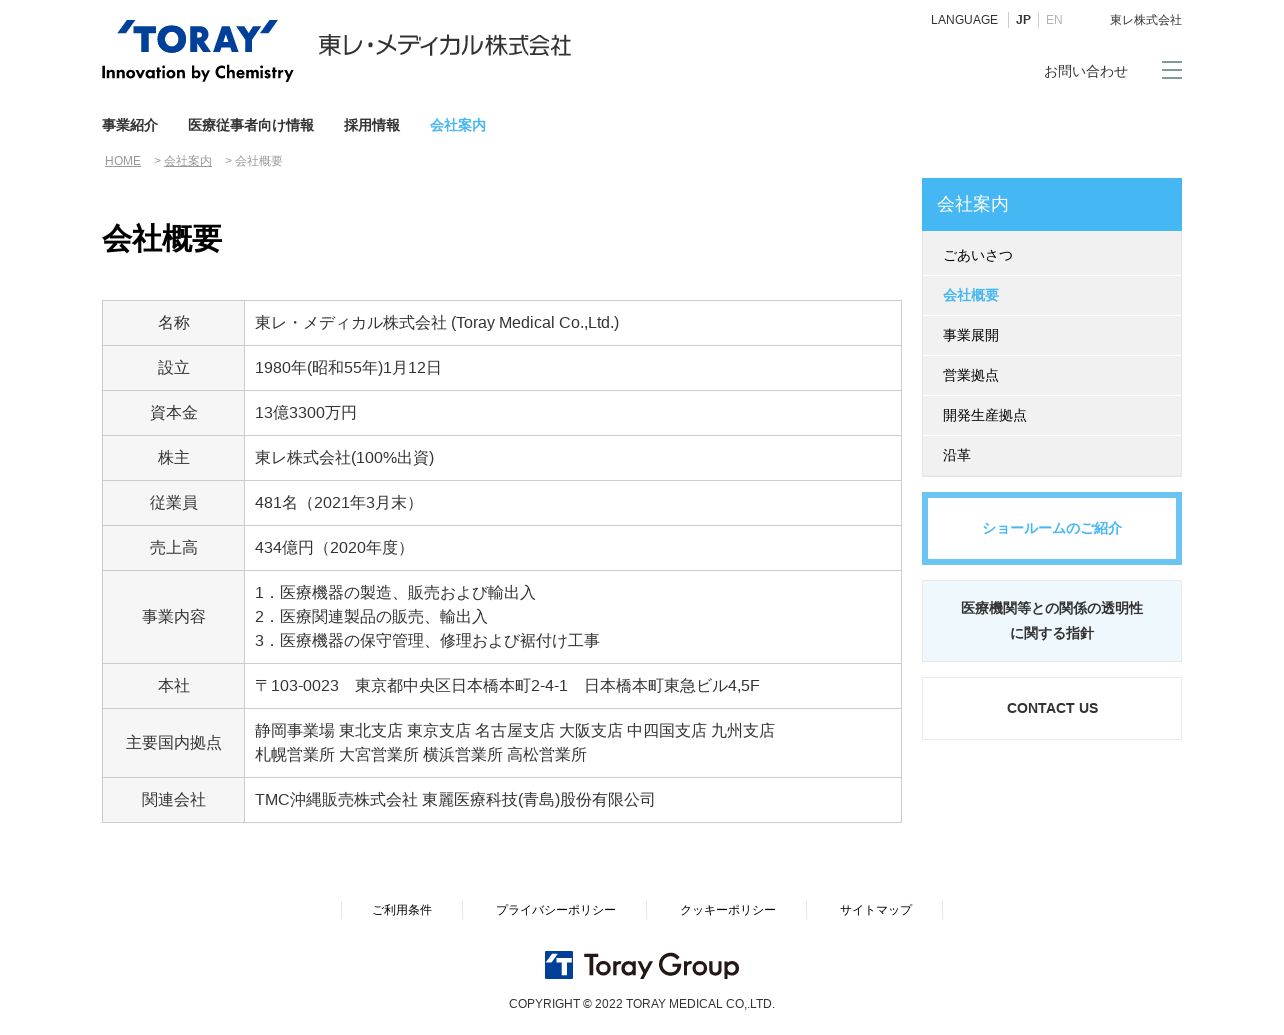Screen dimensions: 1284x1035
Task: Click the 主要国内拠点 table header cell
Action: point(174,743)
